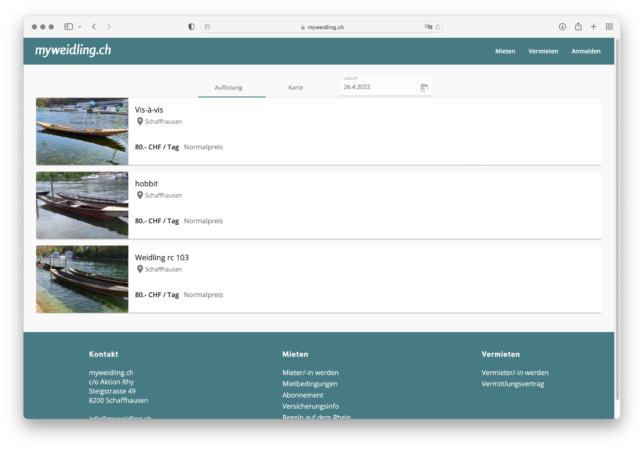The image size is (644, 450).
Task: Click the translate icon in address bar
Action: 428,27
